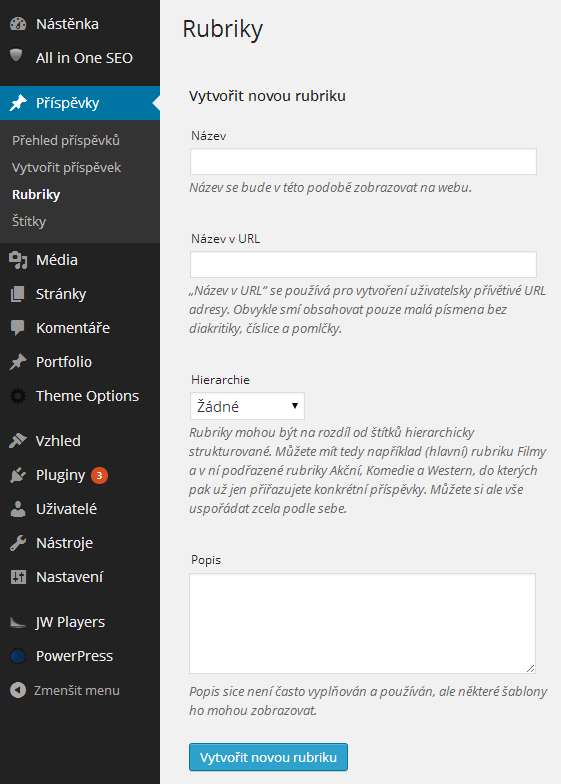The height and width of the screenshot is (784, 561).
Task: Open the Hierarchie dropdown showing Žádné
Action: pyautogui.click(x=247, y=406)
